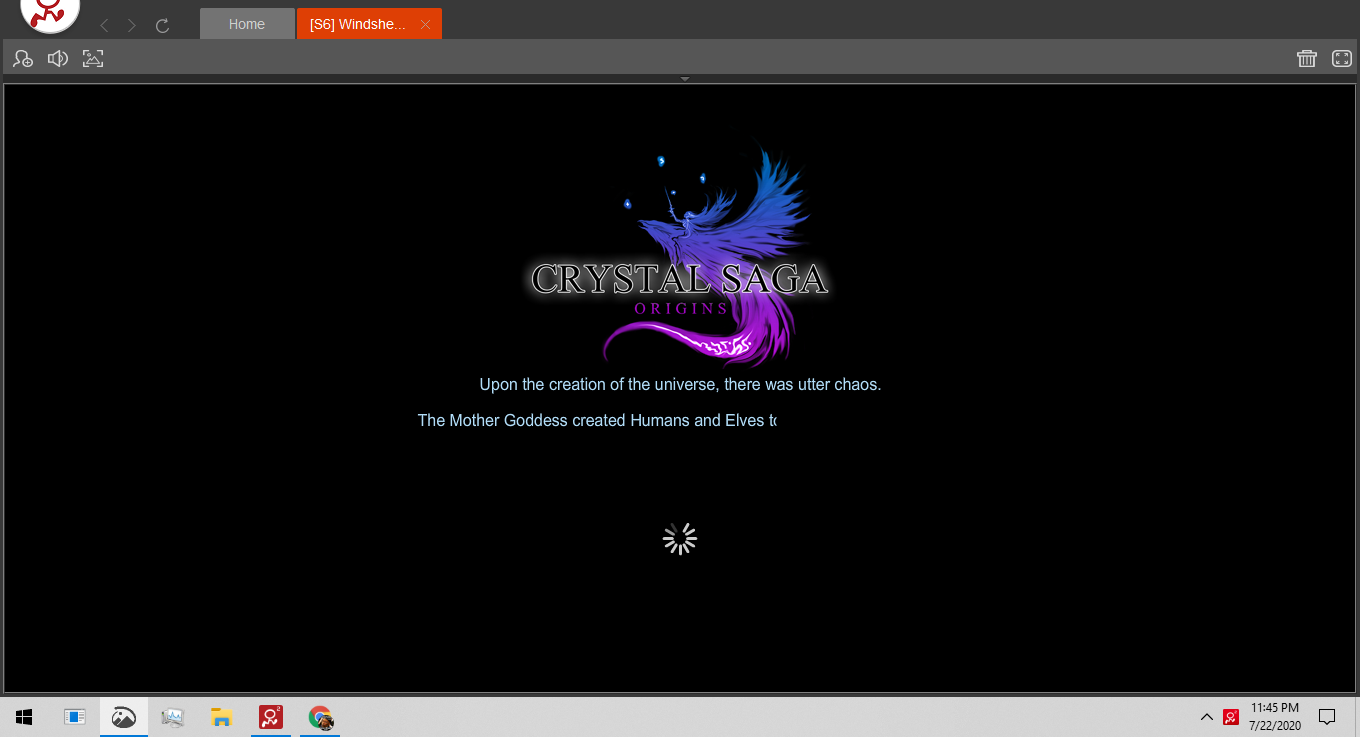
Task: Close the [S6] Windshe... tab
Action: click(425, 24)
